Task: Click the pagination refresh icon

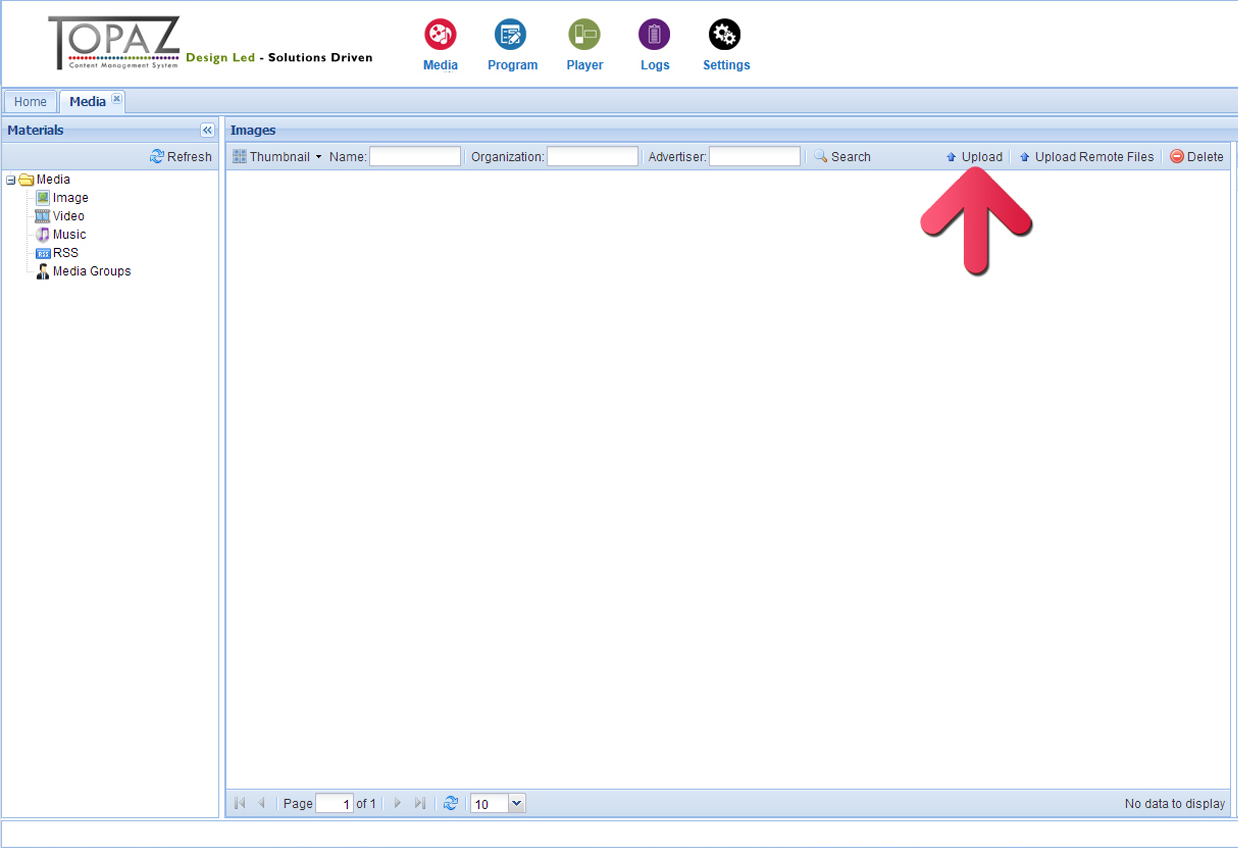Action: [451, 803]
